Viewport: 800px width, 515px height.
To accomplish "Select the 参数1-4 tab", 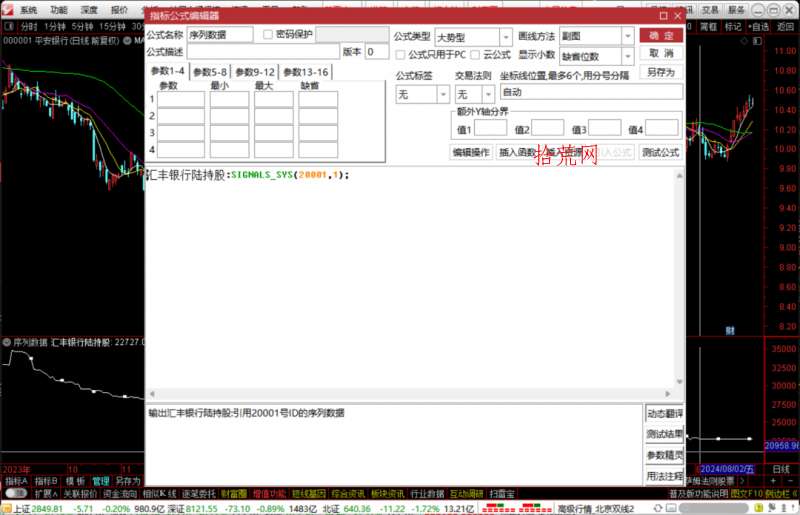I will 167,71.
